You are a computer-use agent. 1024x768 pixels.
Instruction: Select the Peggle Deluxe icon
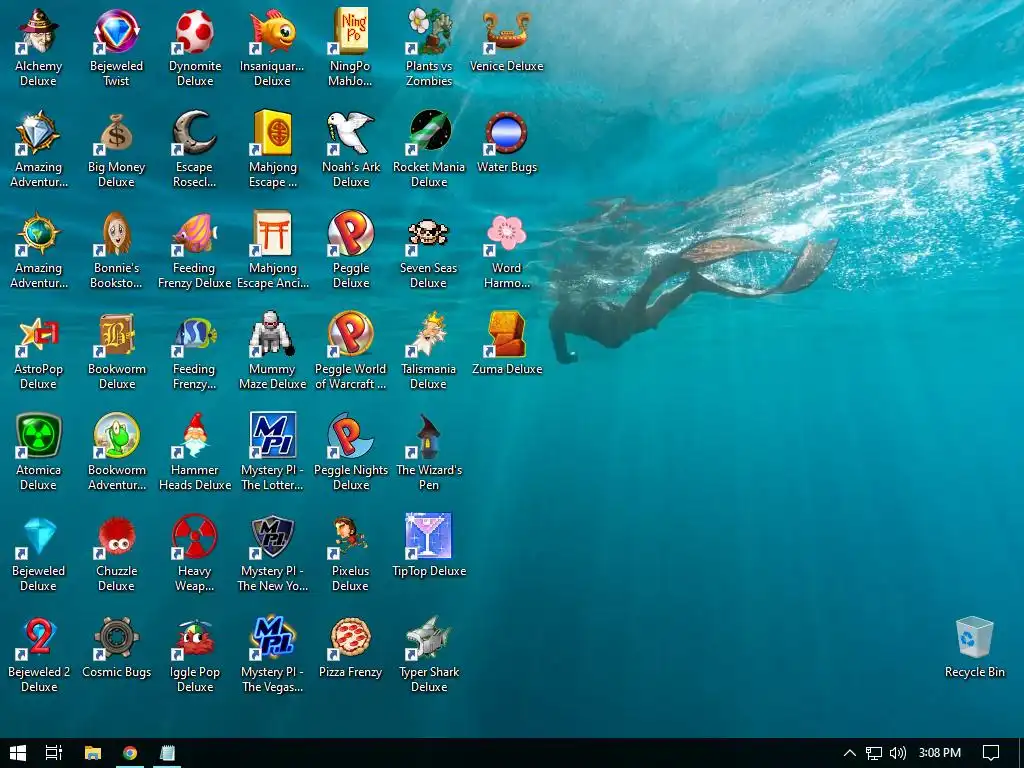click(x=351, y=233)
